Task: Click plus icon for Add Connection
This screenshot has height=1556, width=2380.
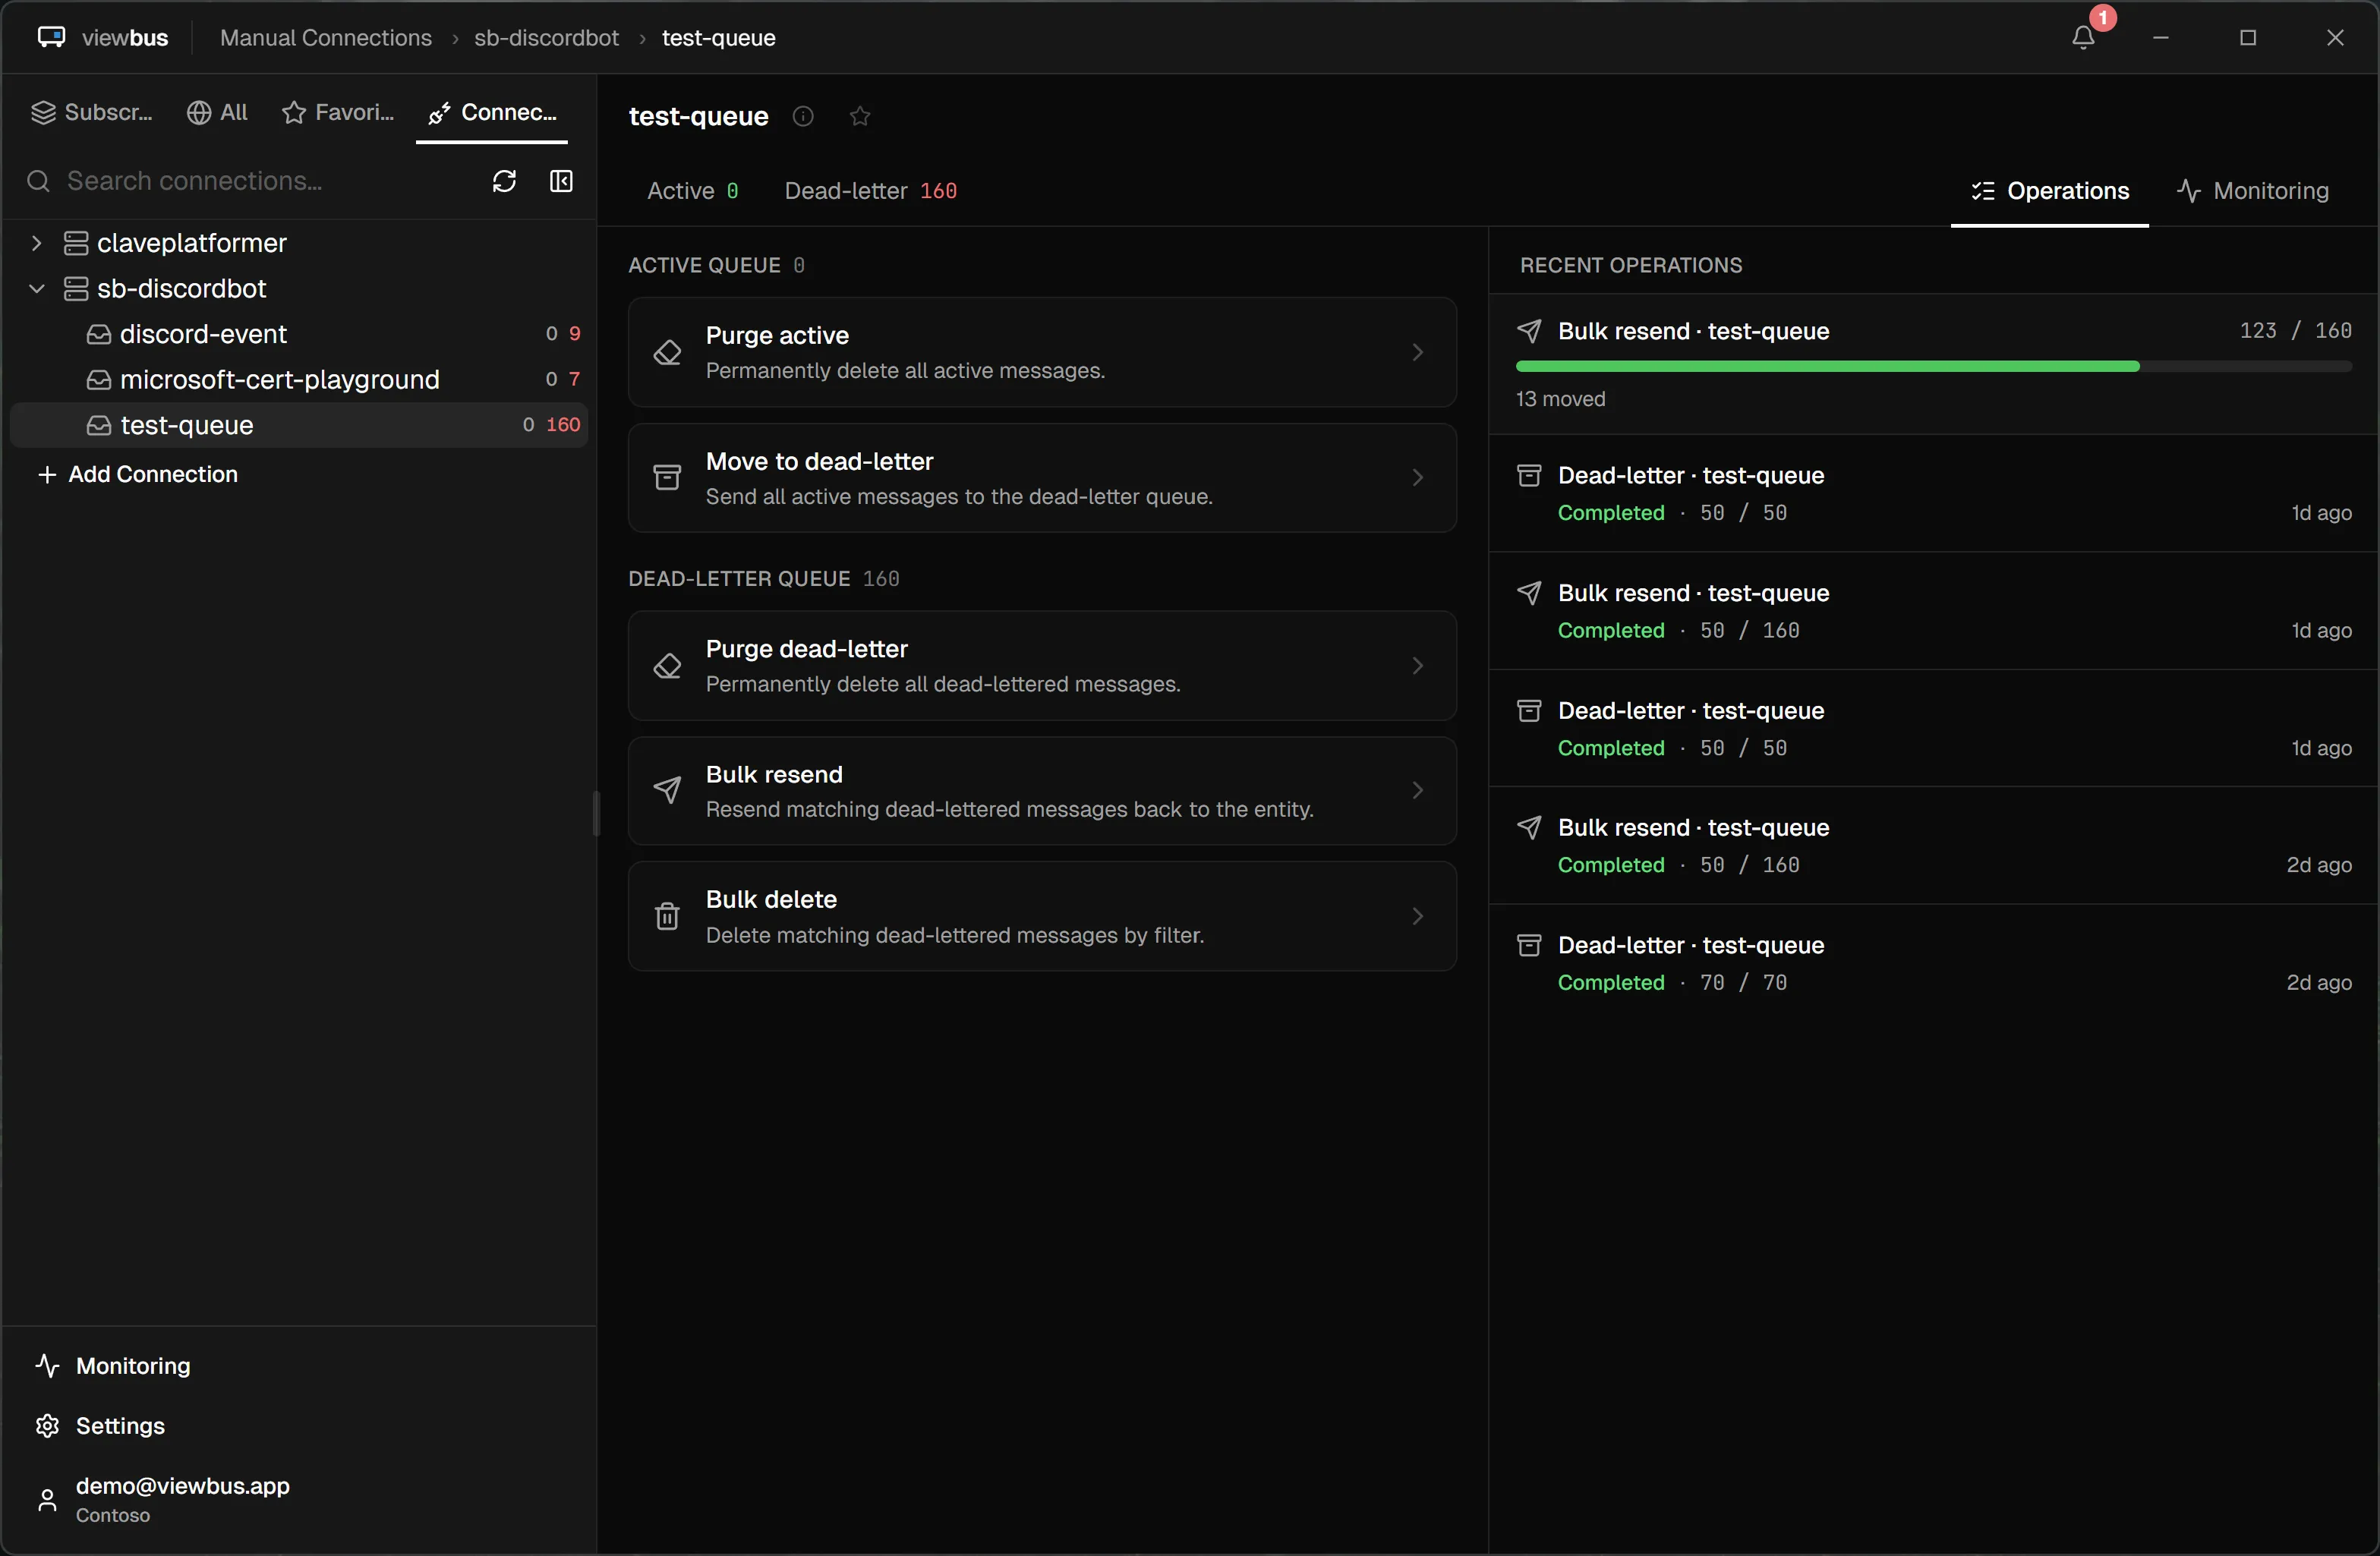Action: [x=46, y=475]
